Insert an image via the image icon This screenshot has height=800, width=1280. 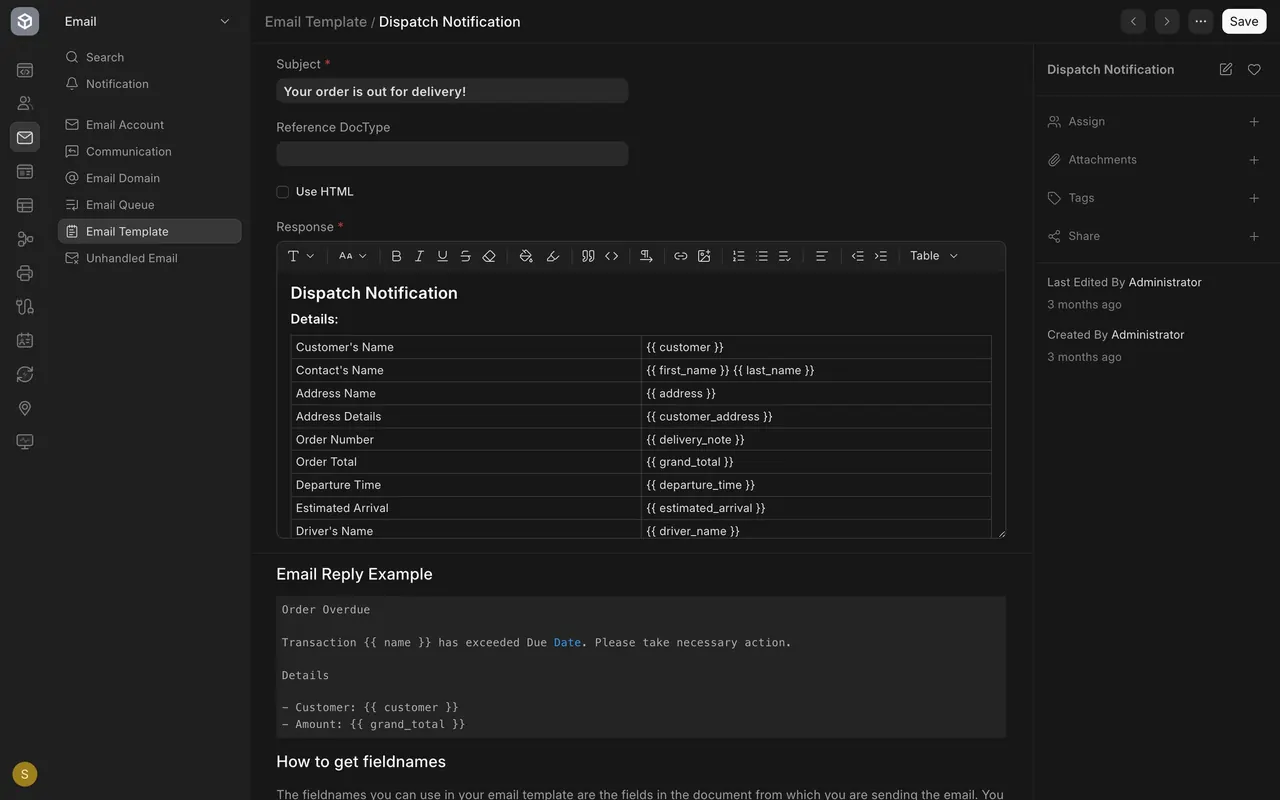tap(704, 256)
